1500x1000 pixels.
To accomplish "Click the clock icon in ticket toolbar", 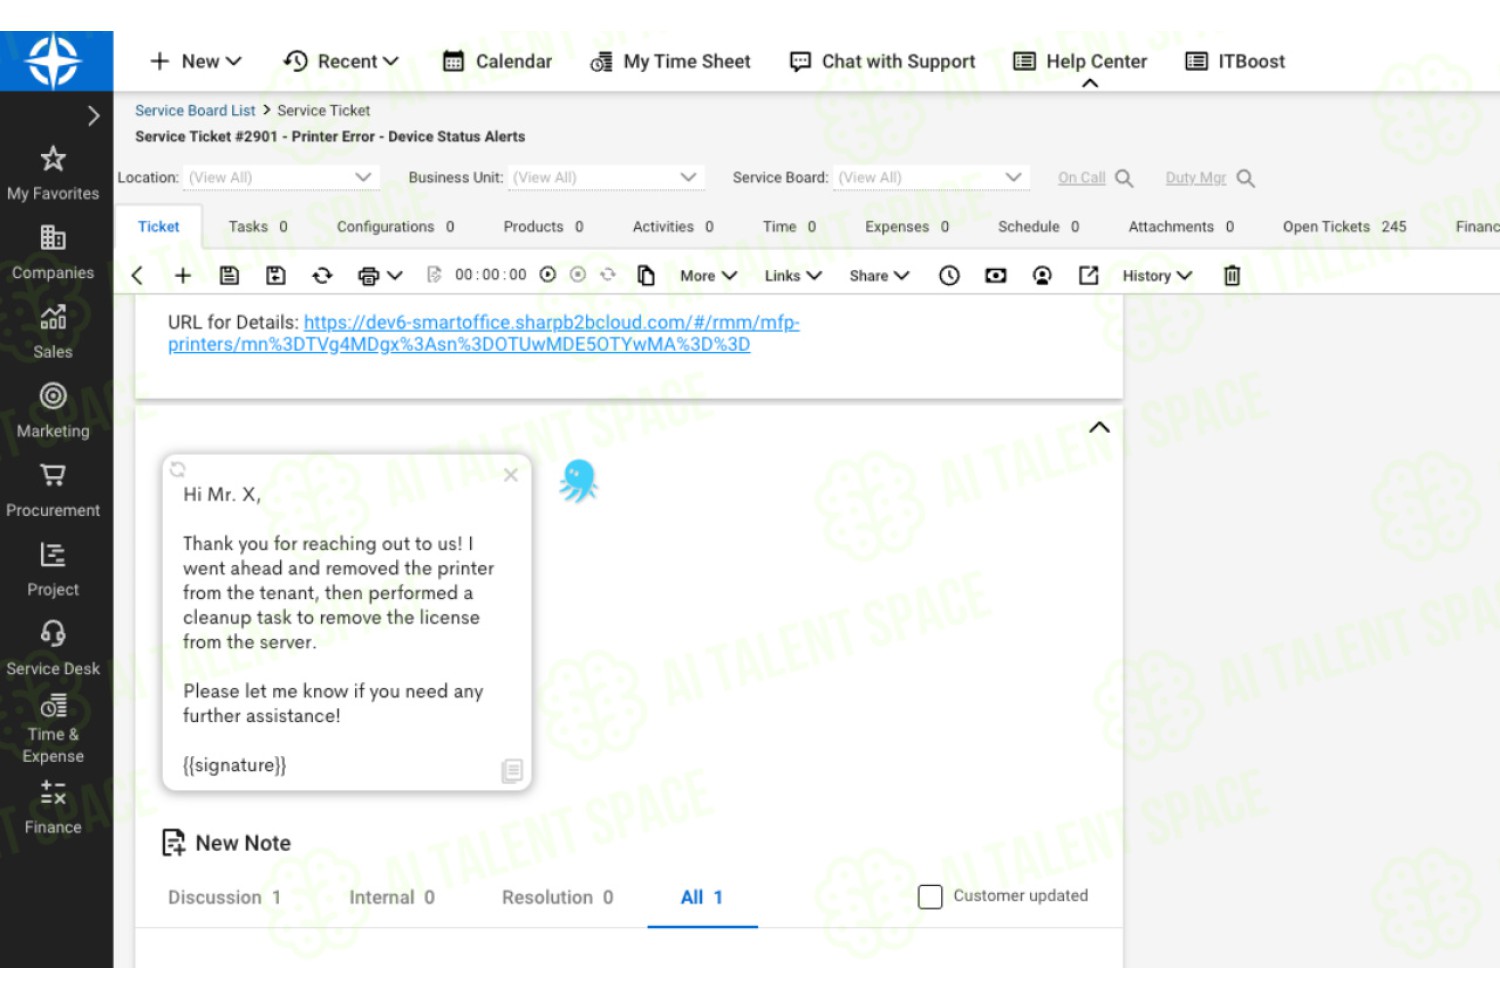I will pos(949,276).
